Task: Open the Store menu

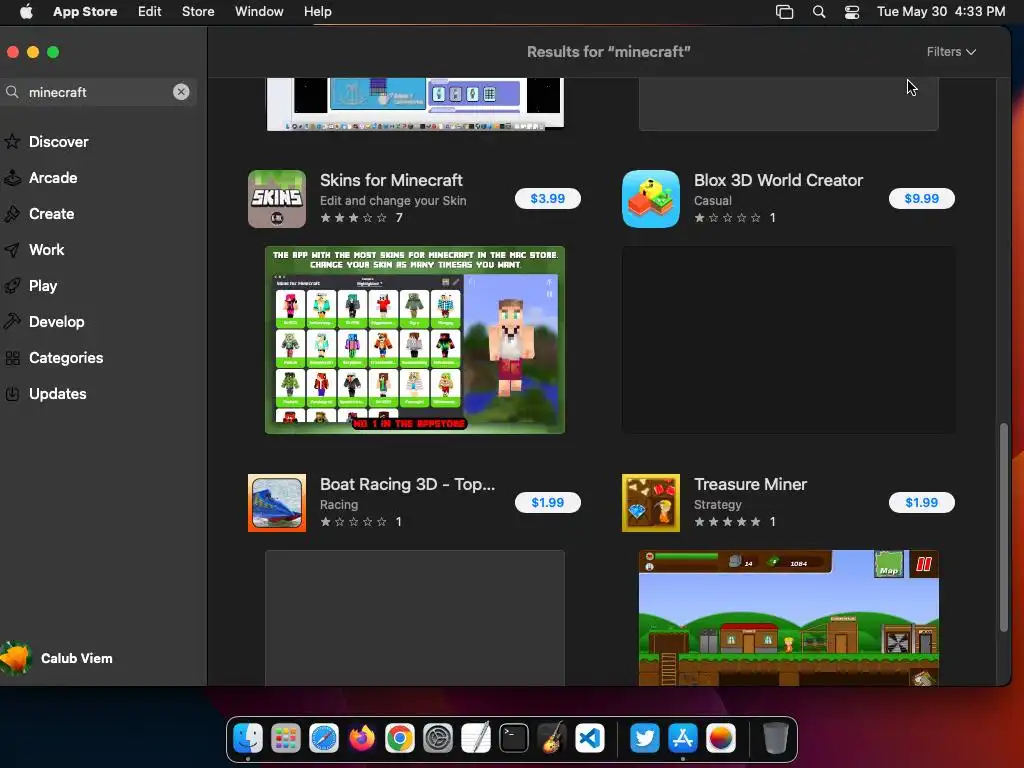Action: [198, 12]
